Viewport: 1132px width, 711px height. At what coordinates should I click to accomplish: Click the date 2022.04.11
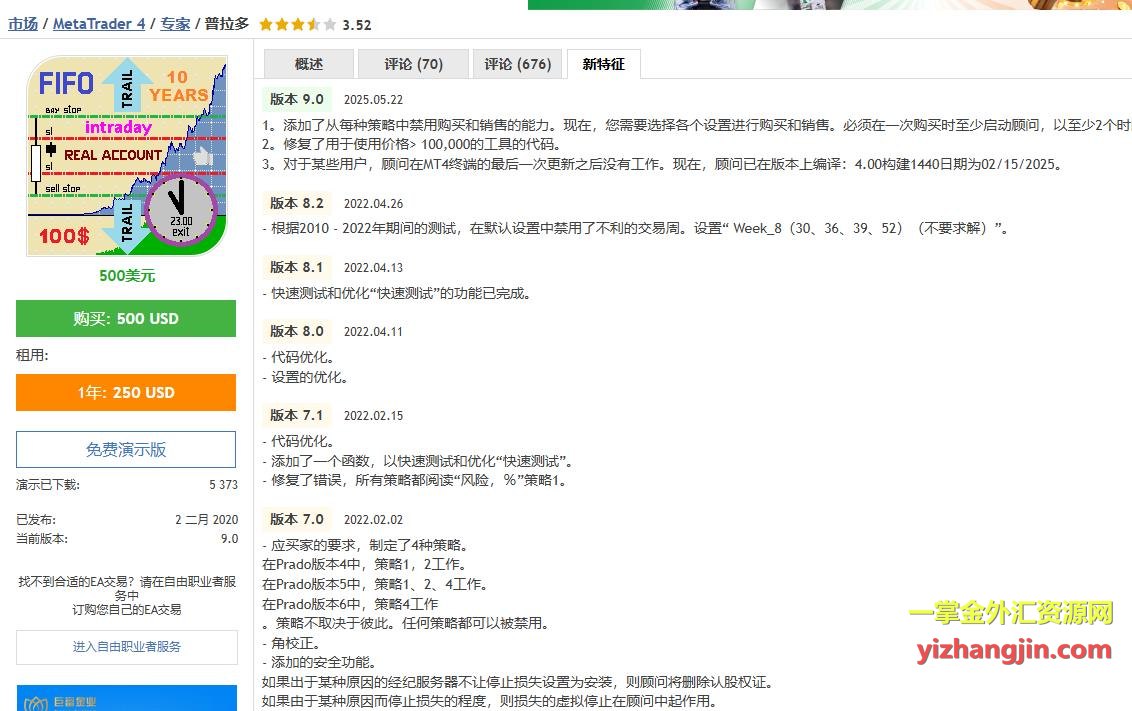[x=373, y=332]
